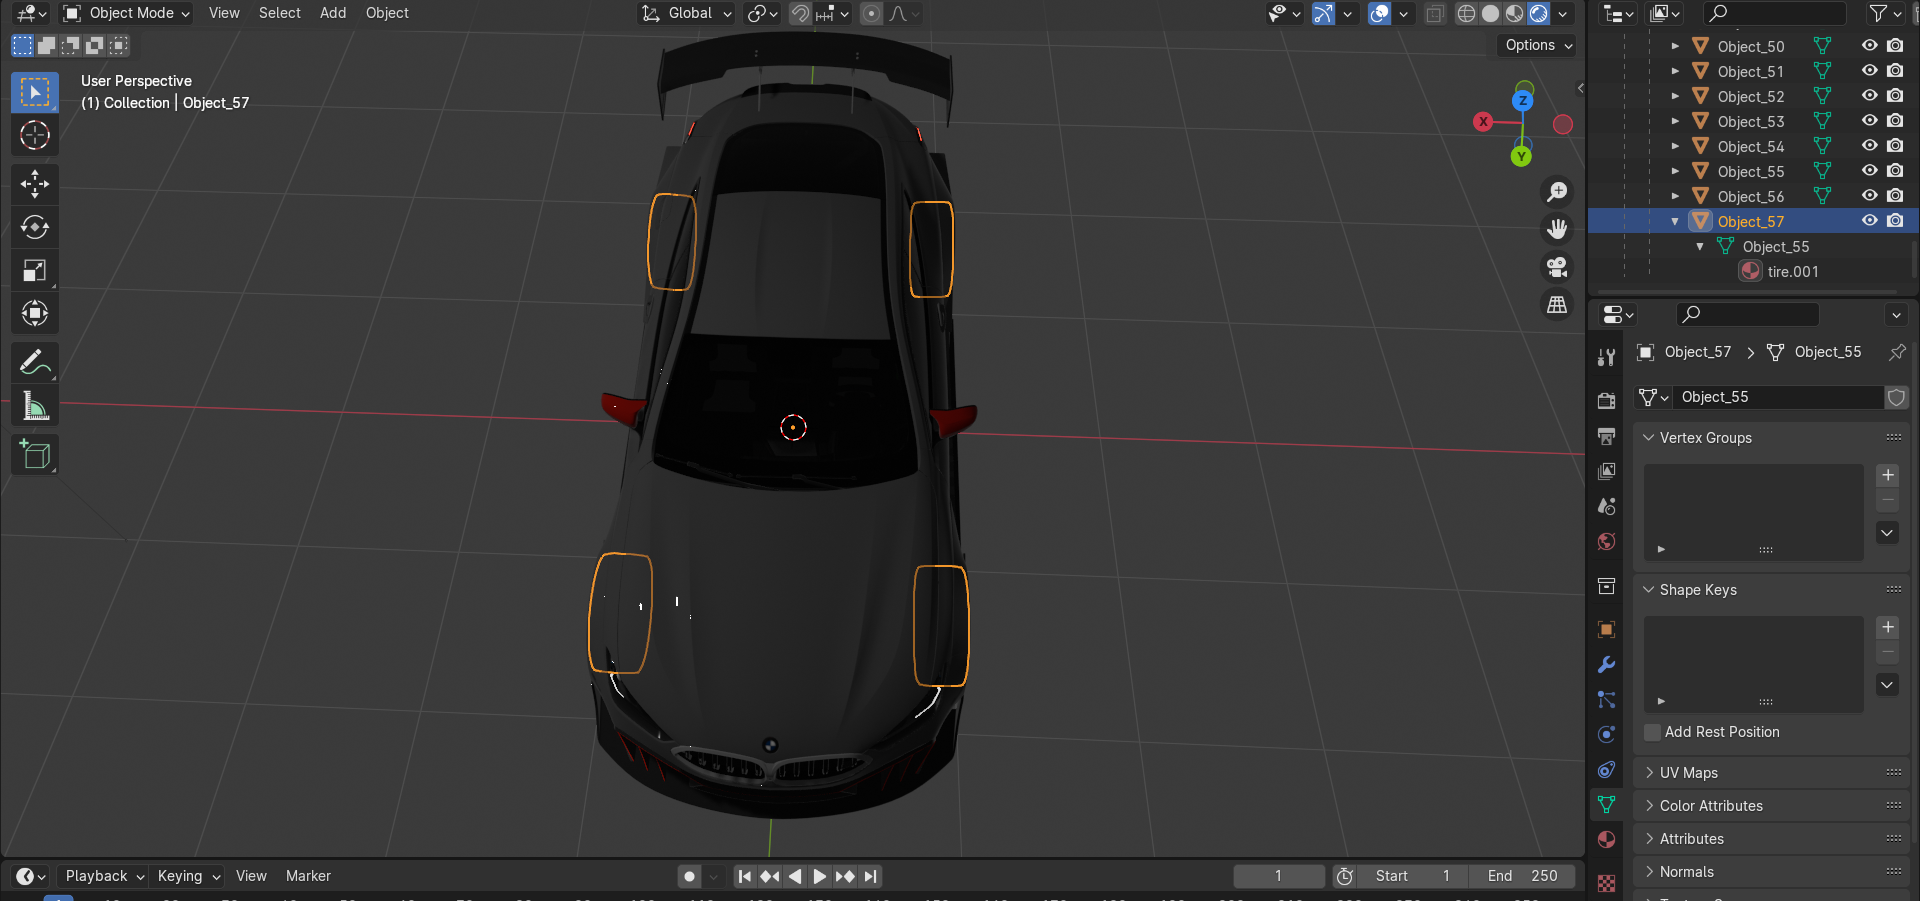
Task: Select the Move tool
Action: 35,184
